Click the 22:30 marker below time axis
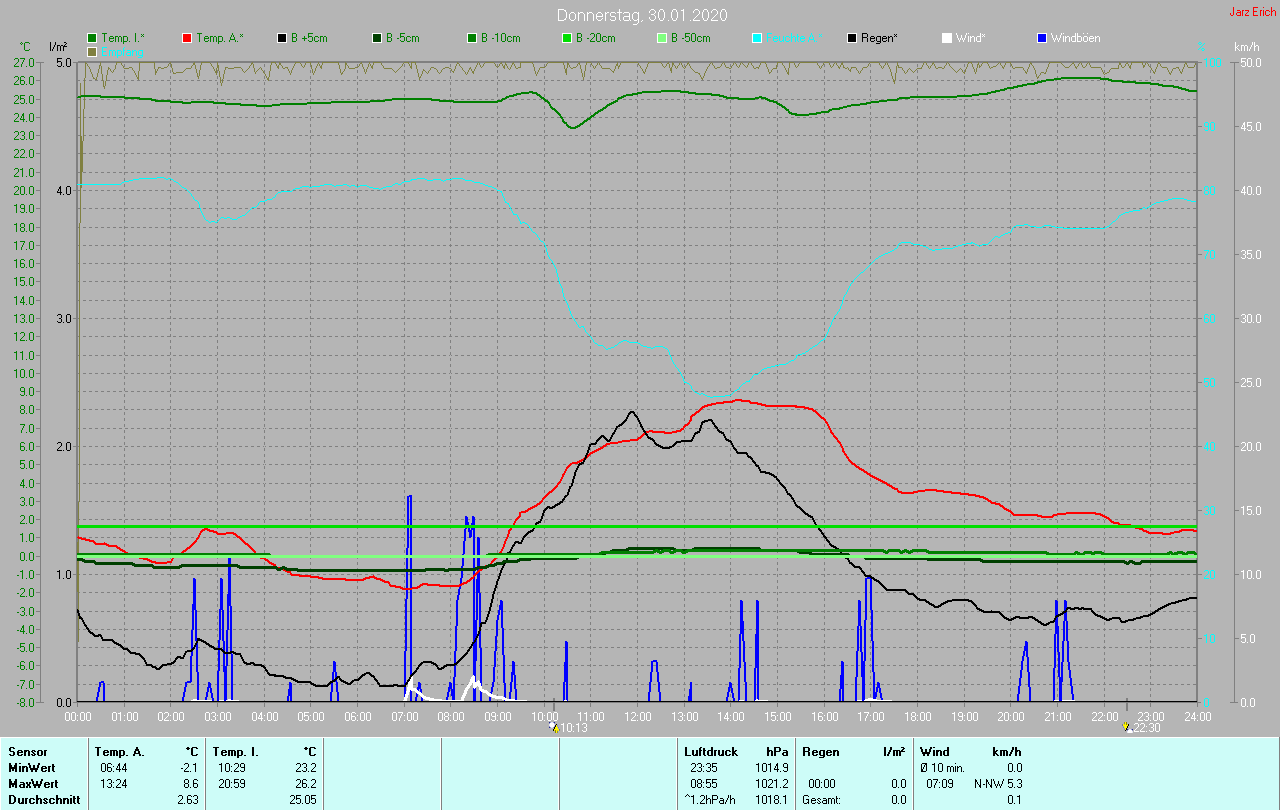Viewport: 1280px width, 810px height. pyautogui.click(x=1142, y=729)
